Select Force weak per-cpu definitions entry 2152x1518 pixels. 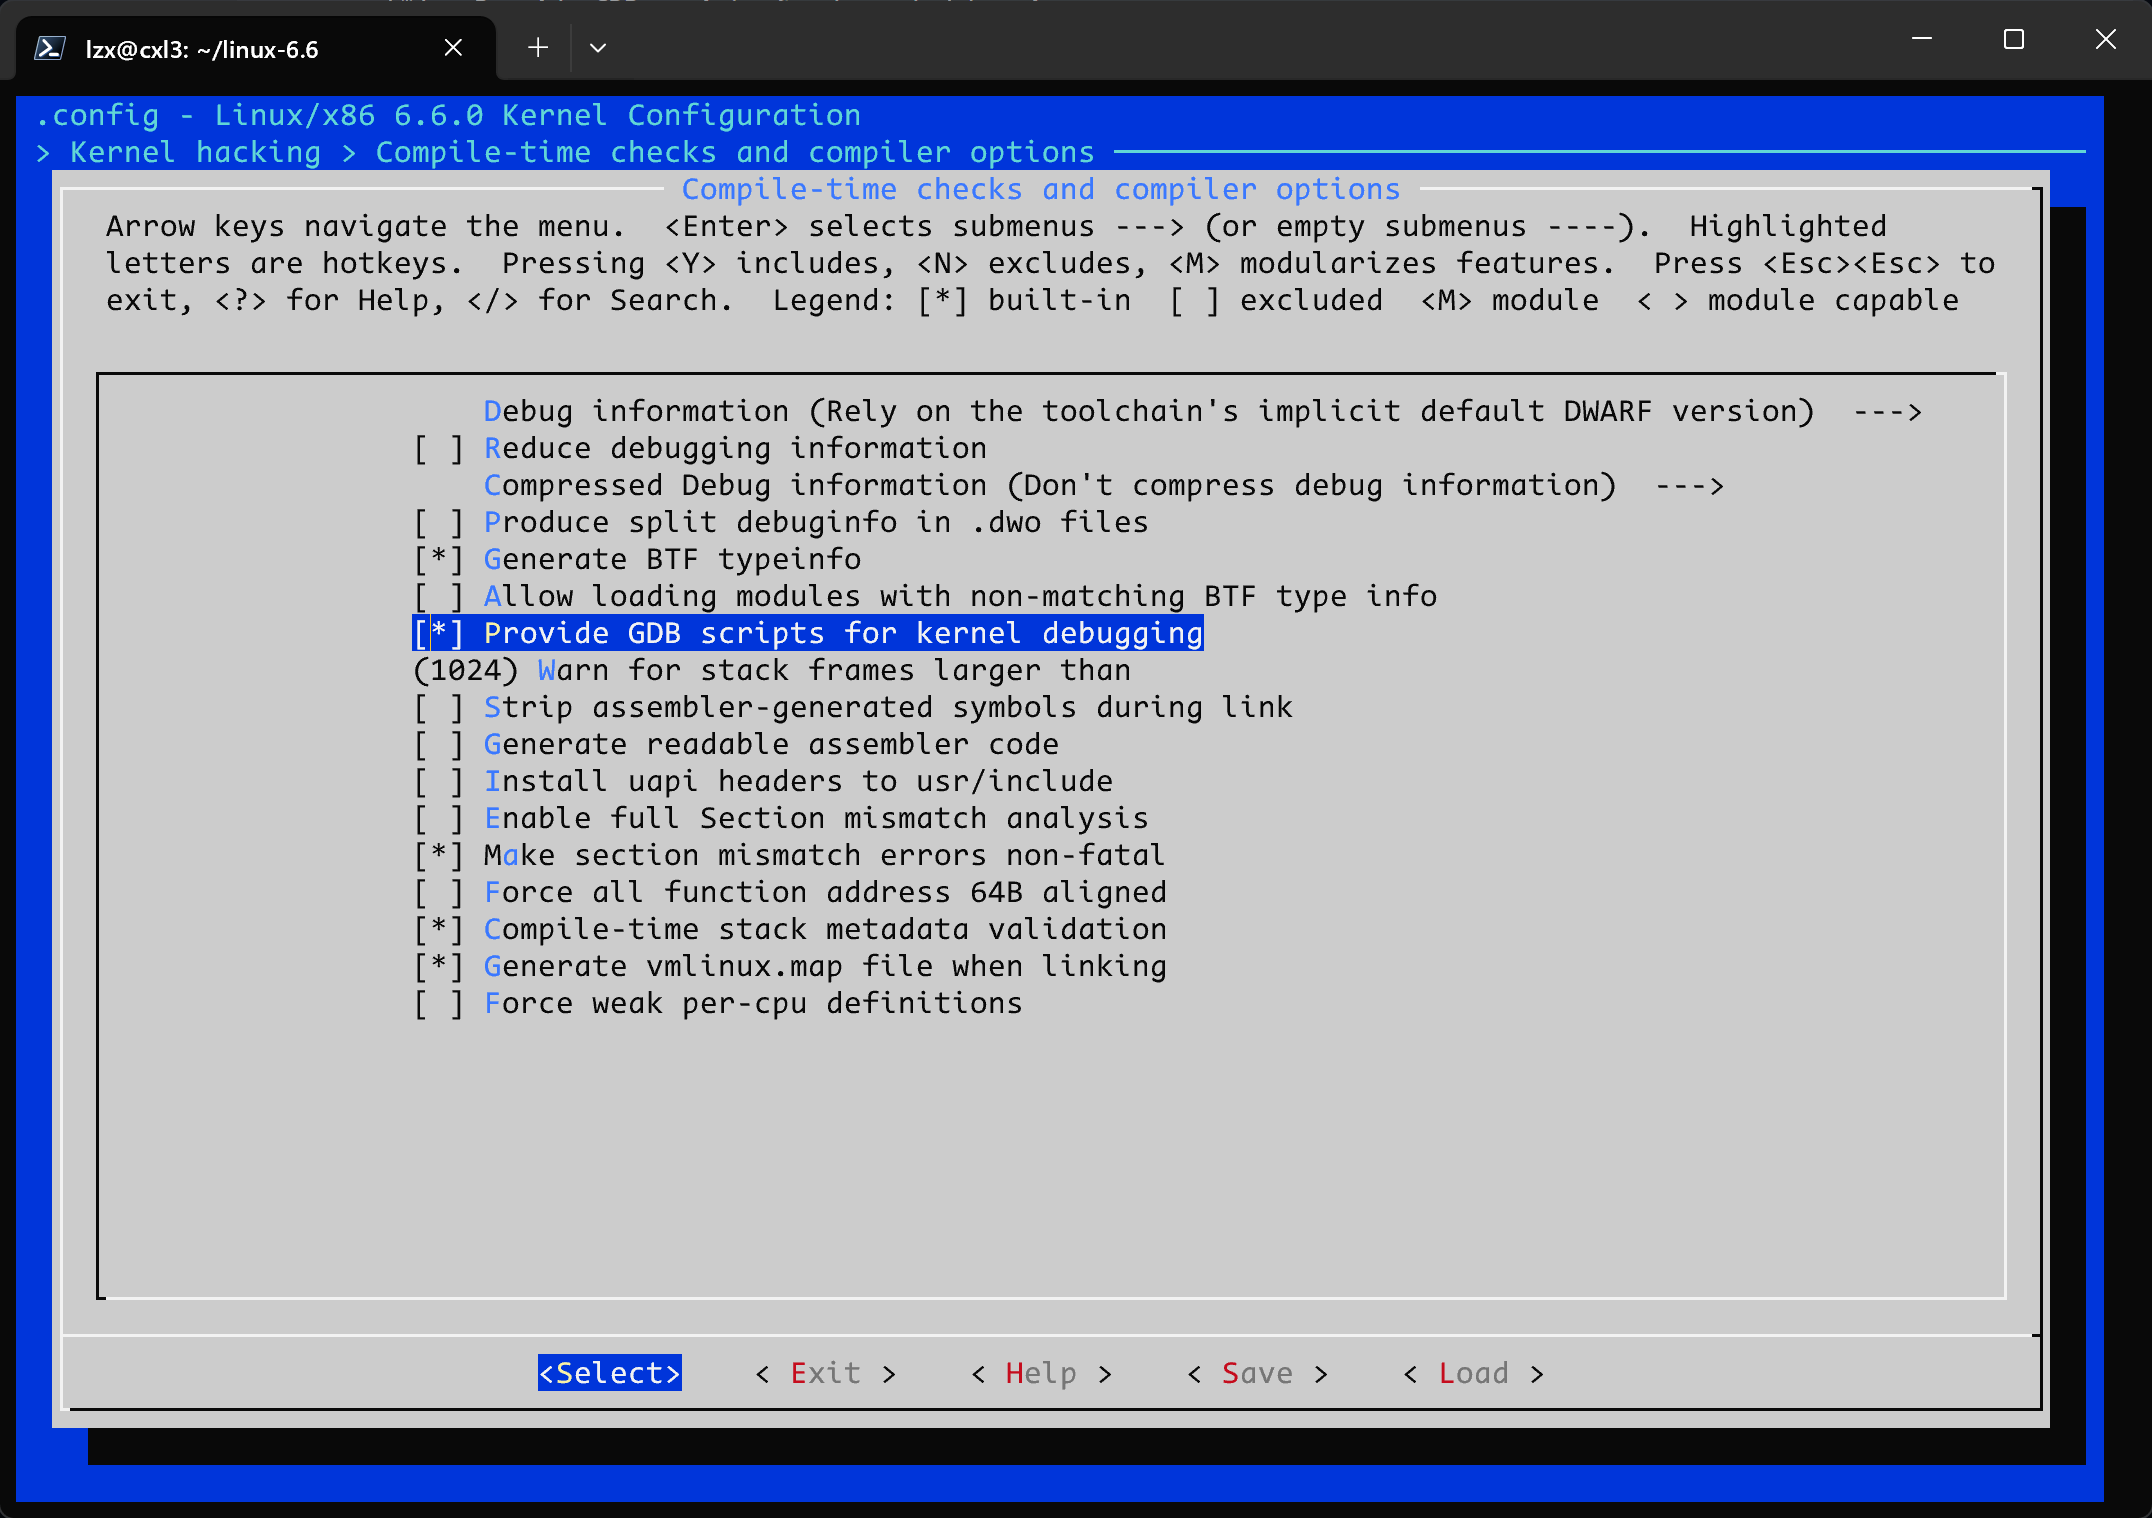tap(752, 1003)
